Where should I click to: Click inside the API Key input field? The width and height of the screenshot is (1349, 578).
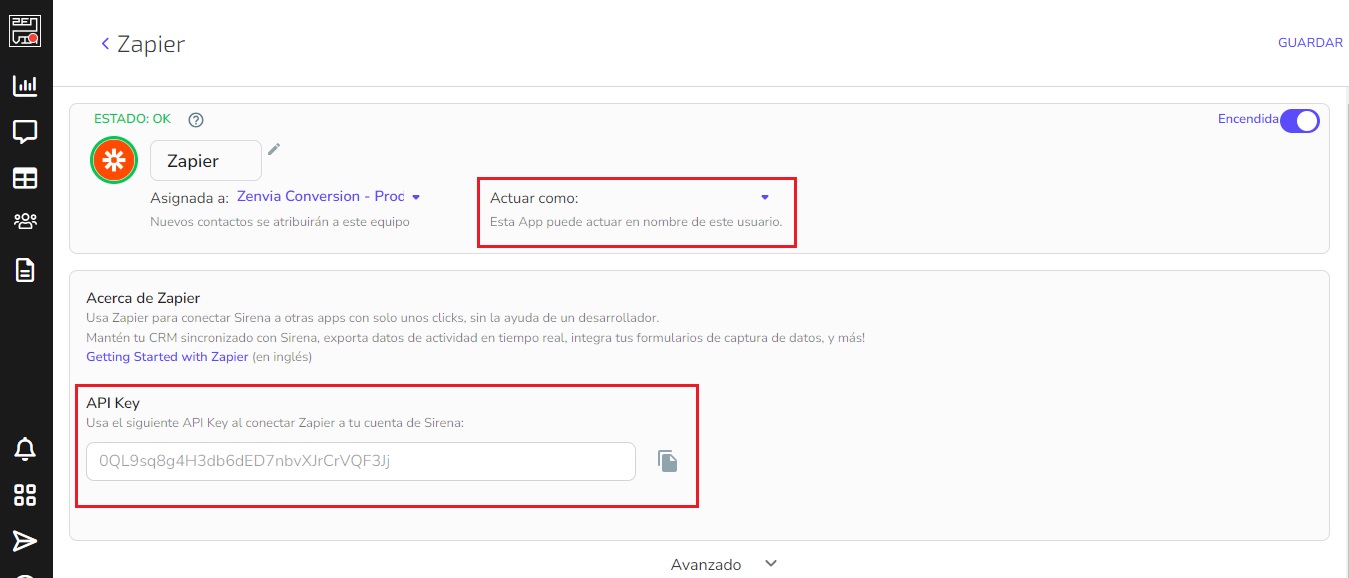(x=360, y=461)
